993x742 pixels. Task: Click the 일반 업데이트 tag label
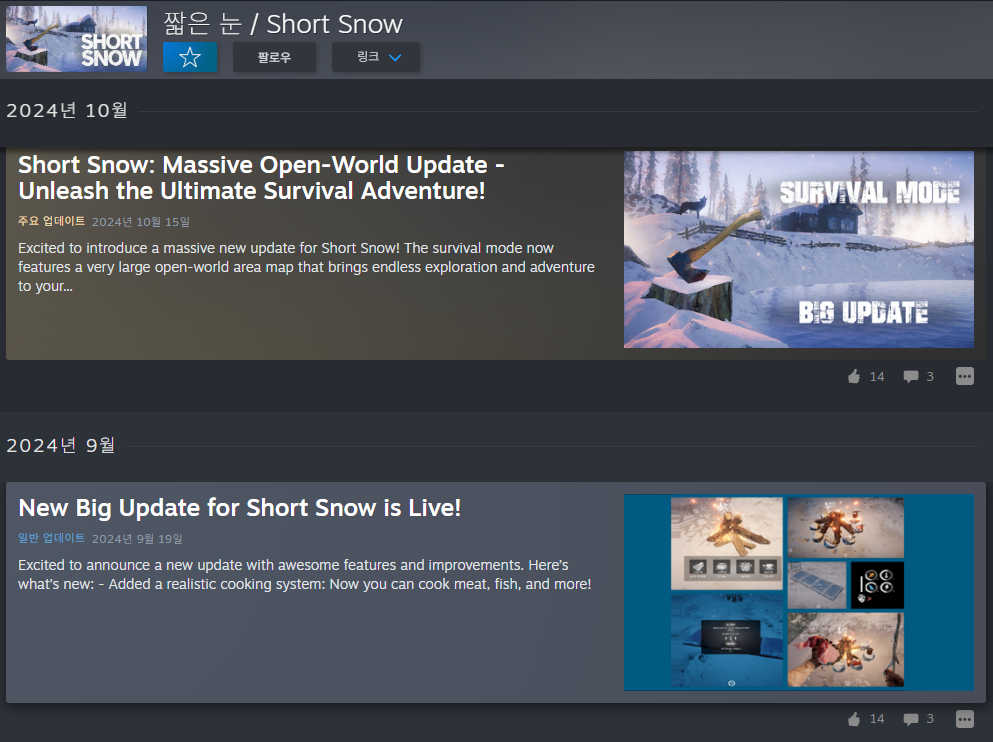click(x=51, y=538)
